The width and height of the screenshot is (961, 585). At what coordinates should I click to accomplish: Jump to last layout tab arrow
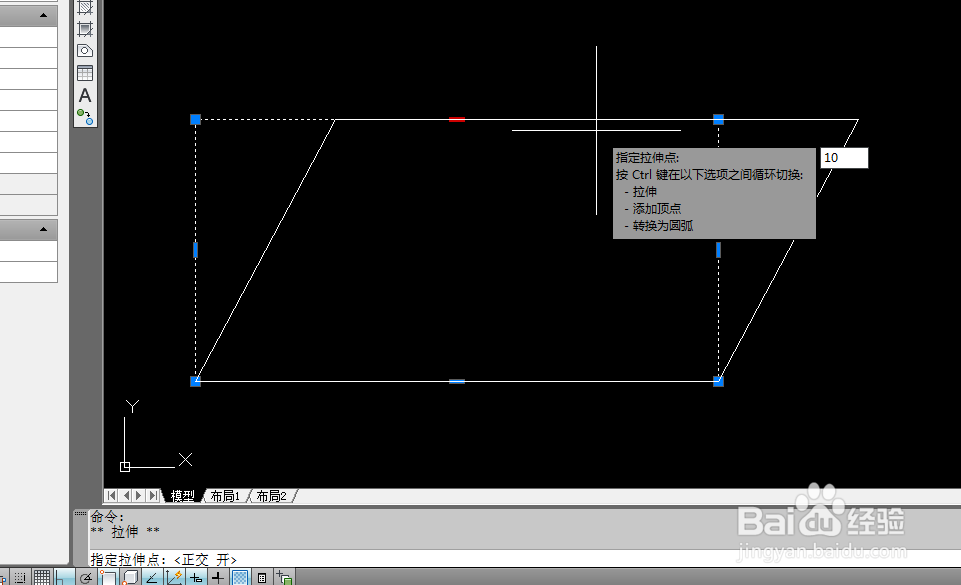(153, 495)
